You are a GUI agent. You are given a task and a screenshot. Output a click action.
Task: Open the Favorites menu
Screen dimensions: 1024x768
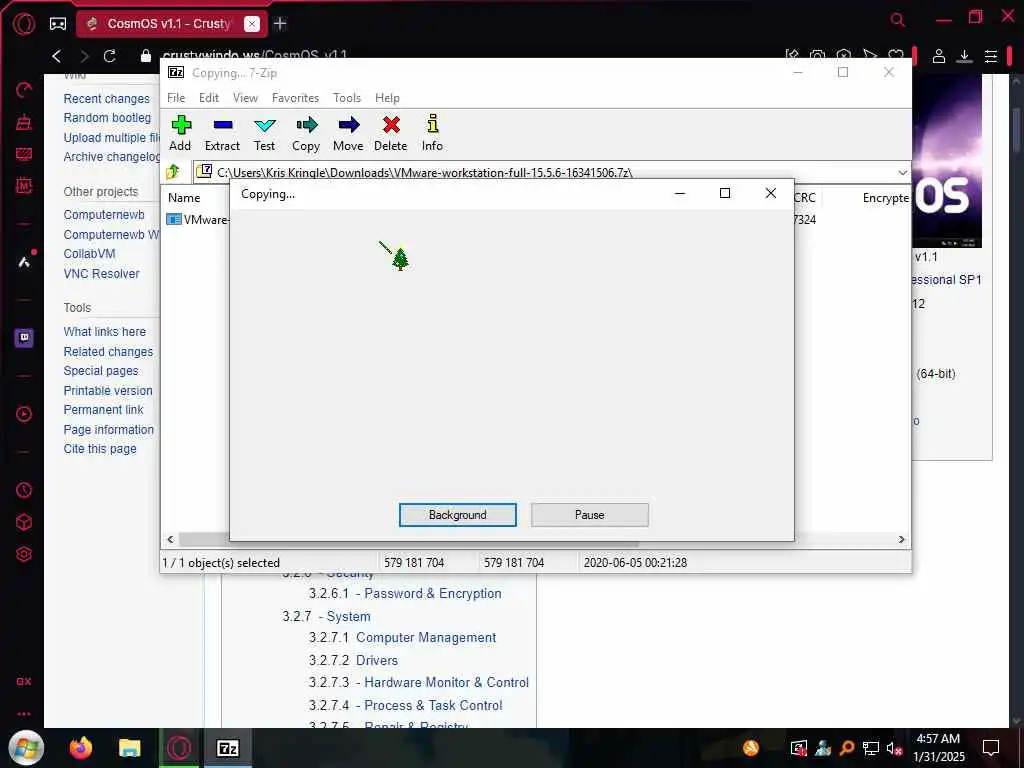tap(295, 98)
